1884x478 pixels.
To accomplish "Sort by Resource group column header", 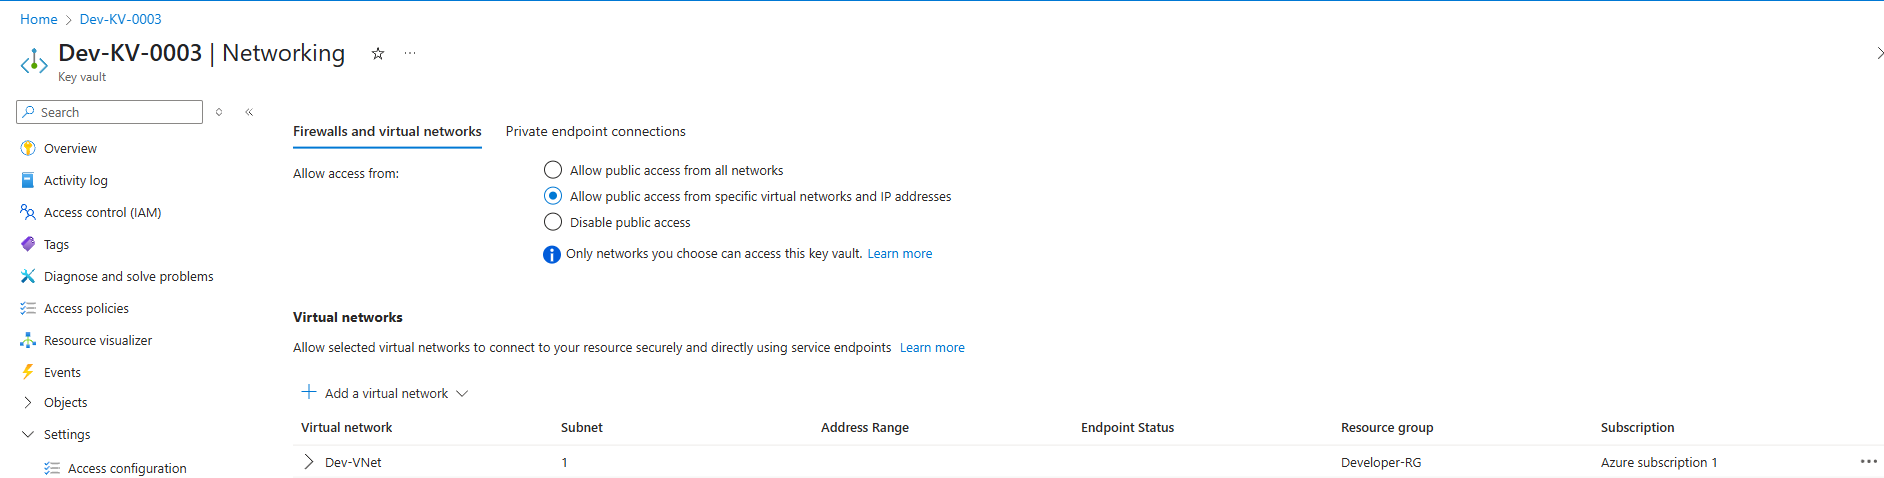I will (1387, 427).
